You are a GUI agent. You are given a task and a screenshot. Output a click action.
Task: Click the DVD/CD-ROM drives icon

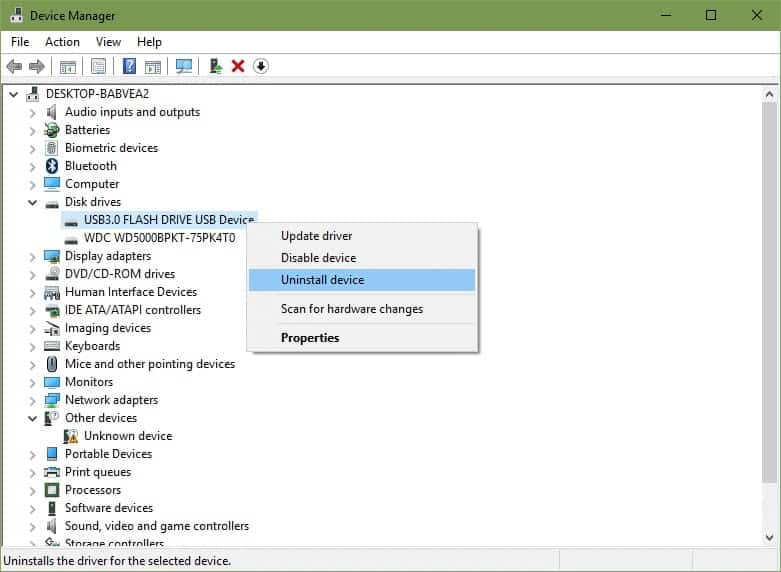click(52, 274)
